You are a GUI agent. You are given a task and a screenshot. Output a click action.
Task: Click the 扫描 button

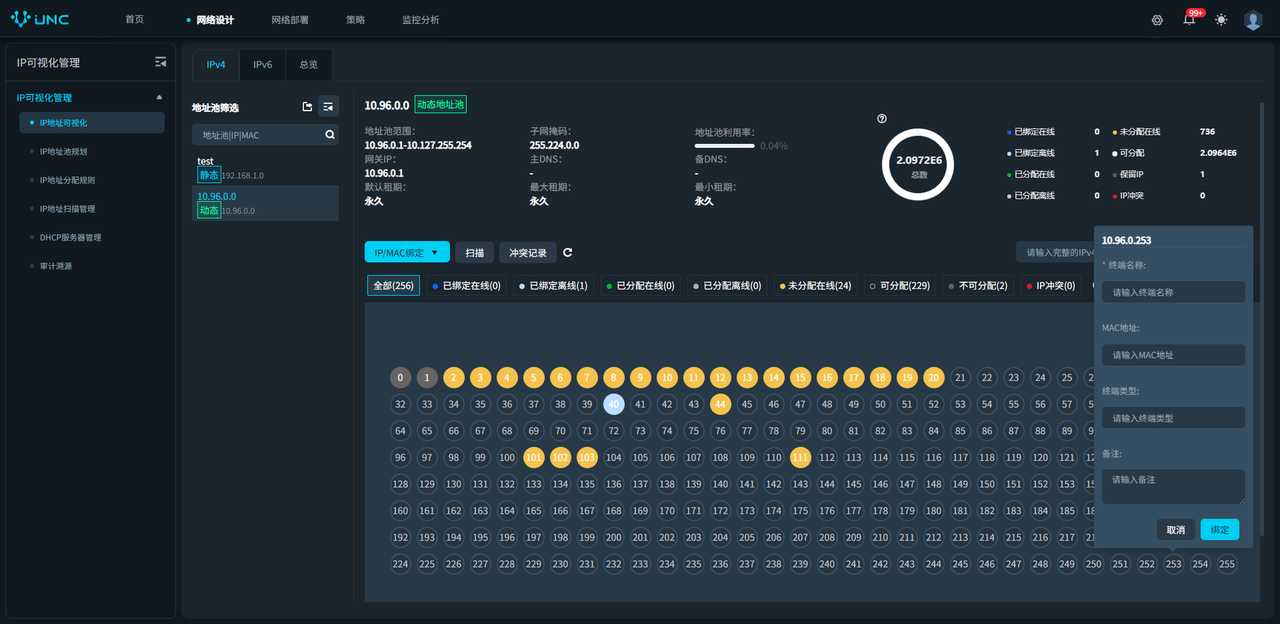coord(474,253)
